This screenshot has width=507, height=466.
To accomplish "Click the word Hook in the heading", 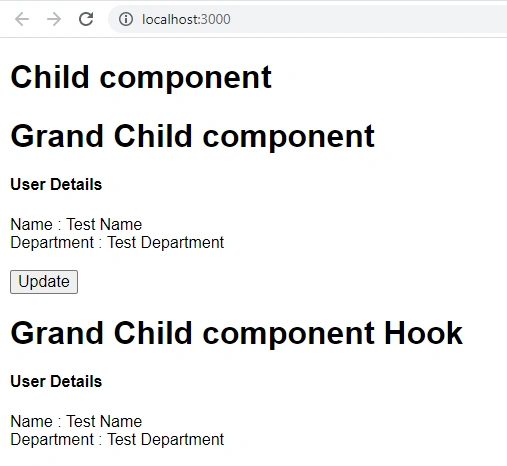I will point(423,333).
